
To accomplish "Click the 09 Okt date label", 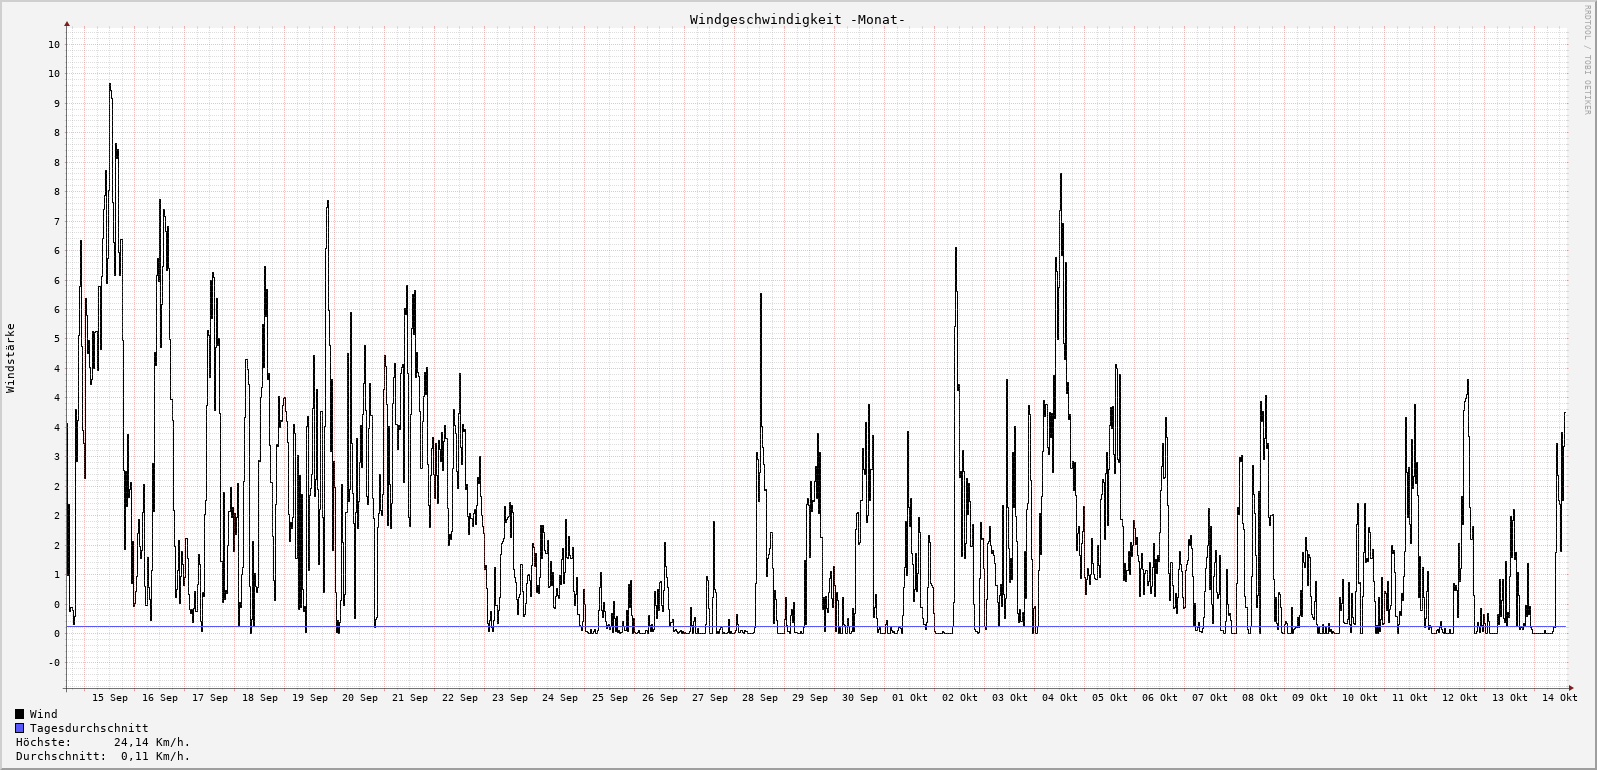I will [1310, 698].
